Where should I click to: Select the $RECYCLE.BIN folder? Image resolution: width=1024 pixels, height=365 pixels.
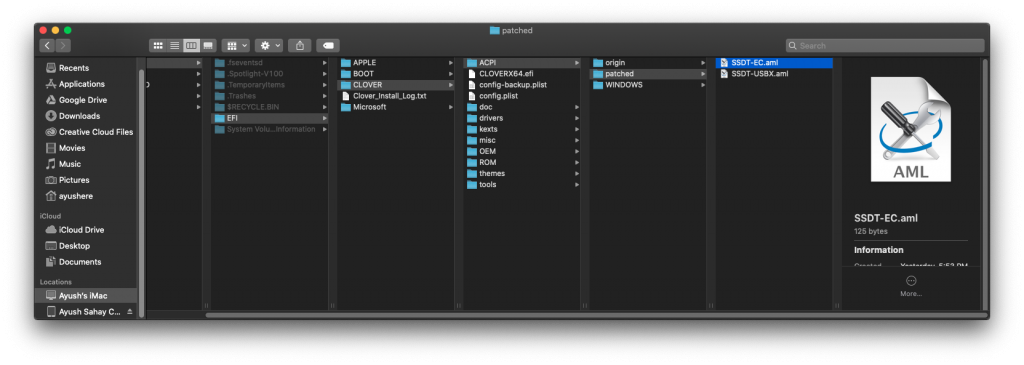pos(270,107)
